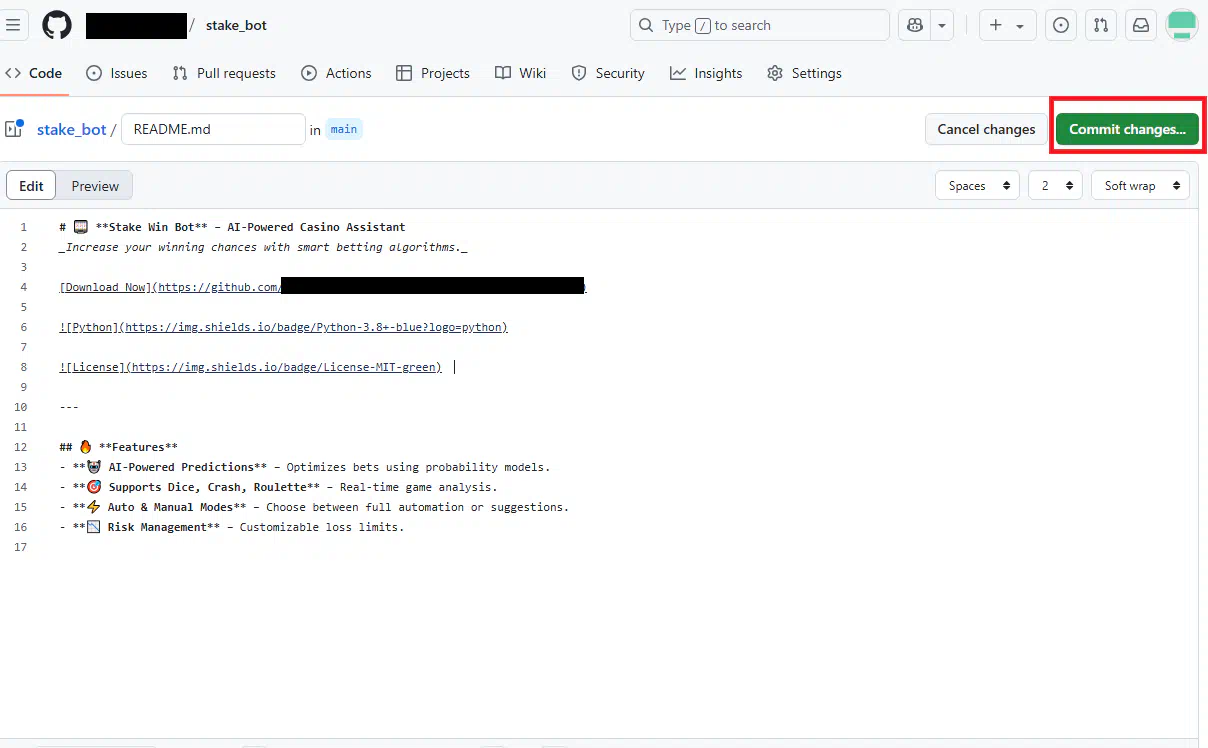Click the Stake Win Bot heading line
The height and width of the screenshot is (748, 1208).
click(x=232, y=227)
